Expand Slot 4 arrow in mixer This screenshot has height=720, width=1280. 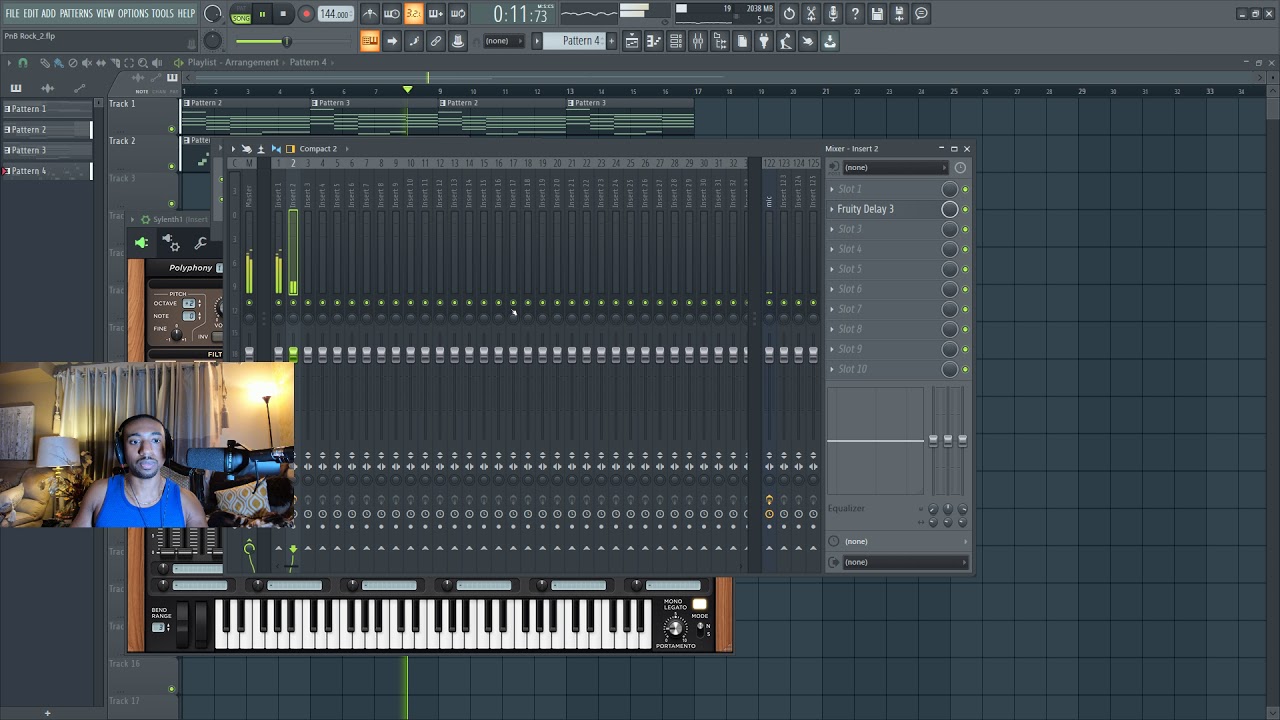(x=832, y=249)
